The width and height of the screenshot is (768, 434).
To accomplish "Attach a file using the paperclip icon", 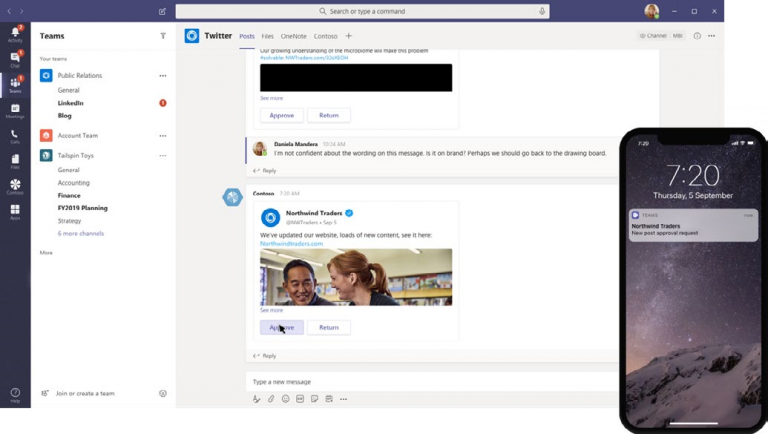I will tap(270, 399).
